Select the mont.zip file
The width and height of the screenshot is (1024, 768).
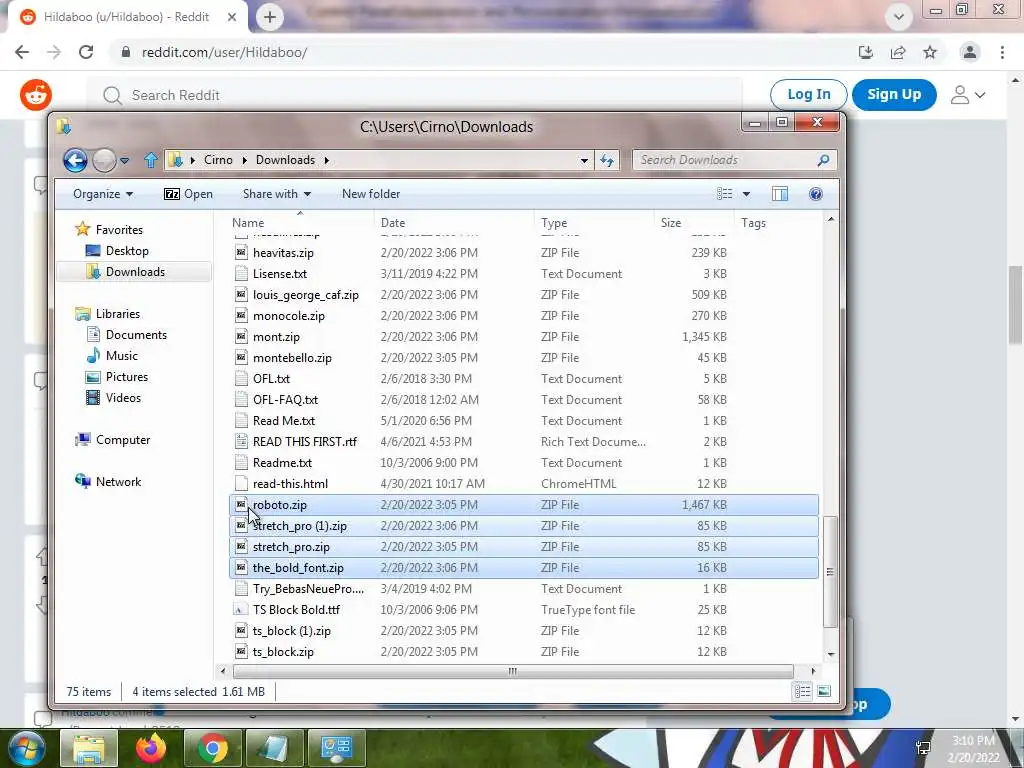(x=524, y=337)
